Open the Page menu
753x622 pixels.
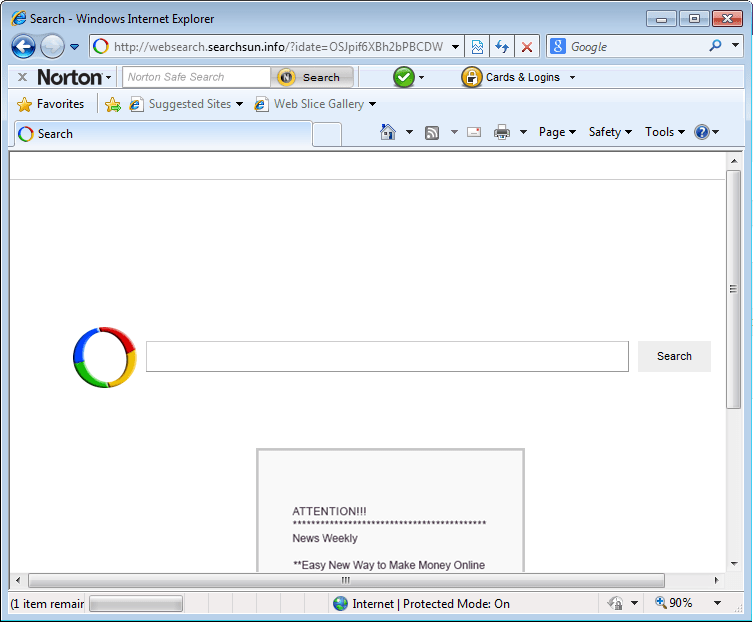[x=557, y=132]
